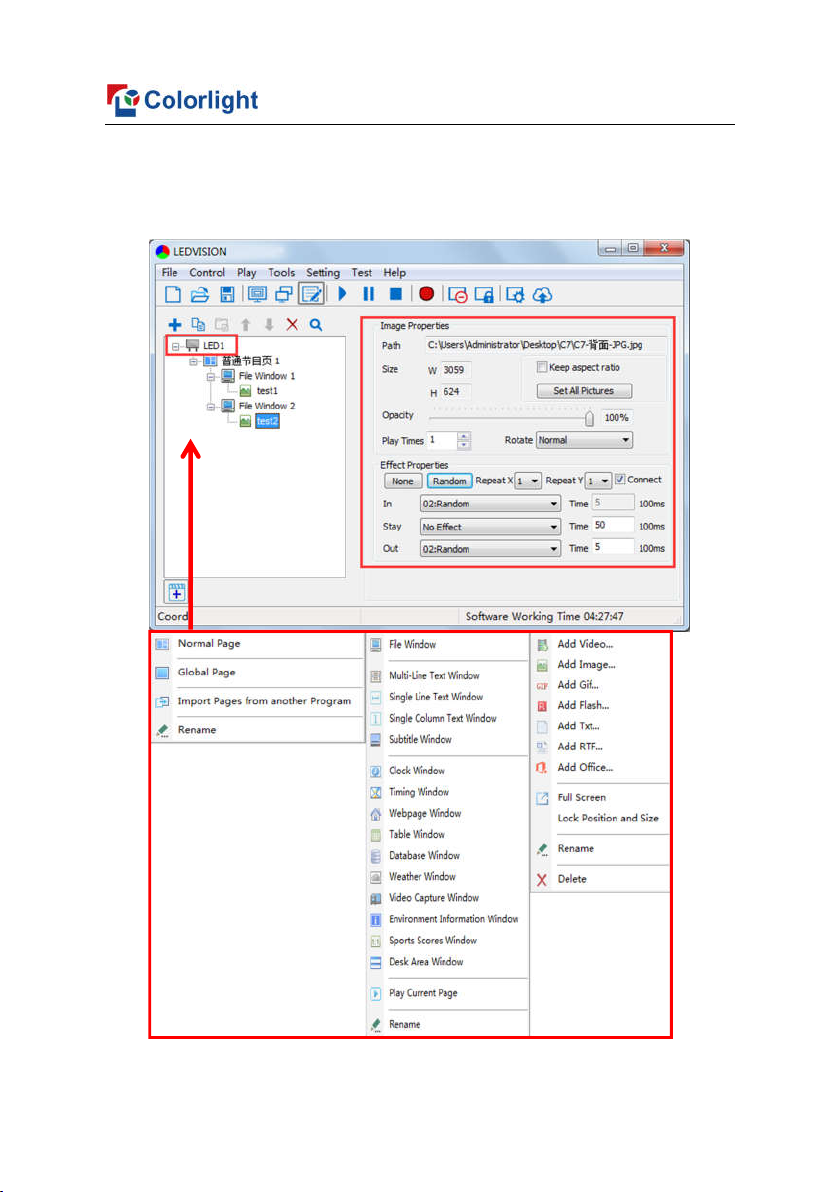The height and width of the screenshot is (1192, 840).
Task: Click the blue plus Add icon above tree
Action: [x=175, y=325]
